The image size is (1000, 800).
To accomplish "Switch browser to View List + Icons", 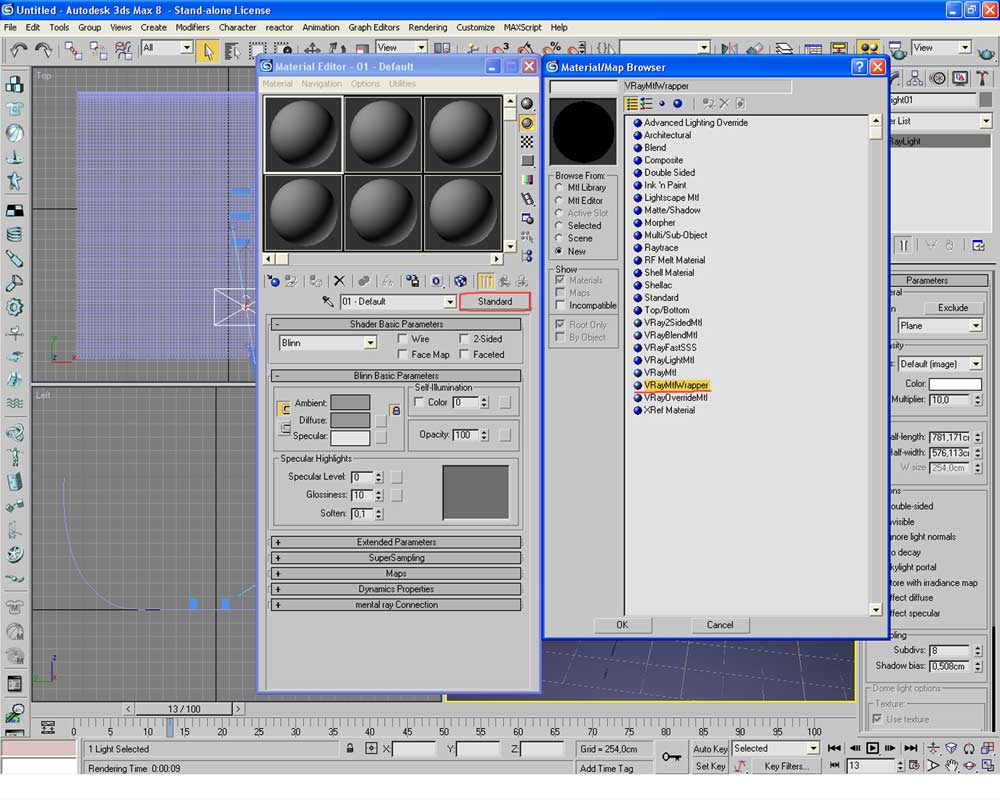I will [646, 103].
